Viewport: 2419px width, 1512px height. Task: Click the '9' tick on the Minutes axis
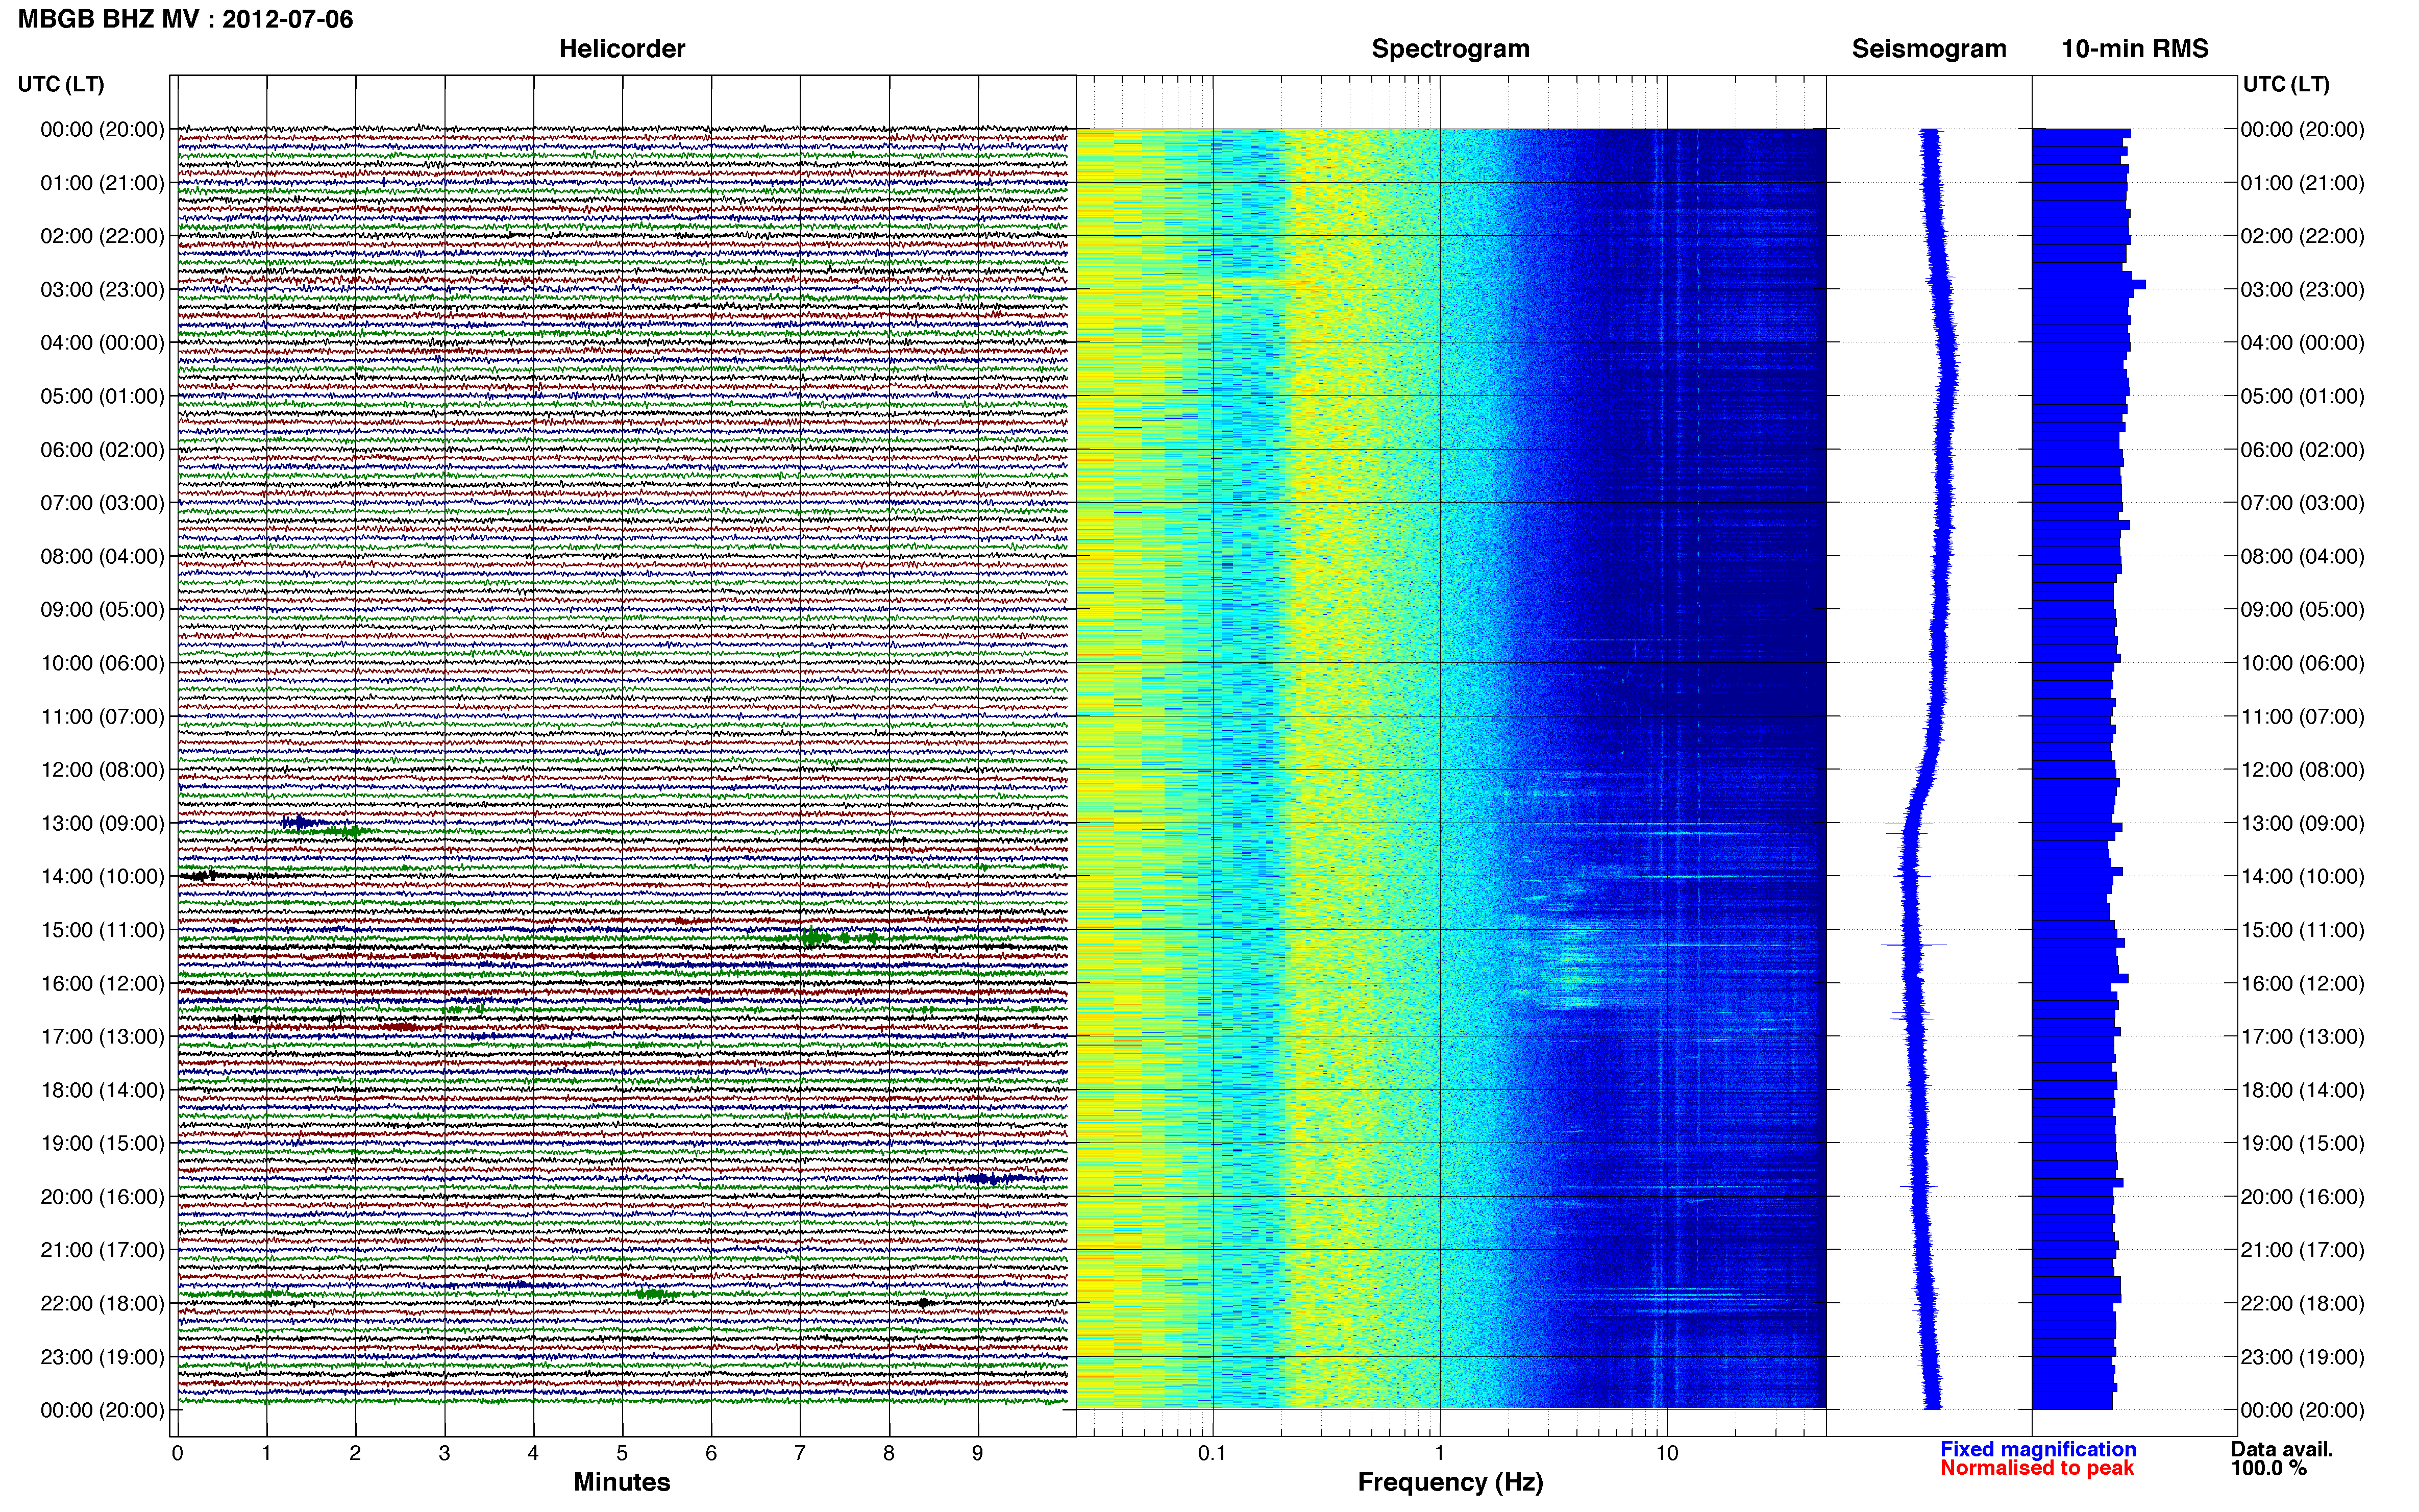pos(978,1454)
